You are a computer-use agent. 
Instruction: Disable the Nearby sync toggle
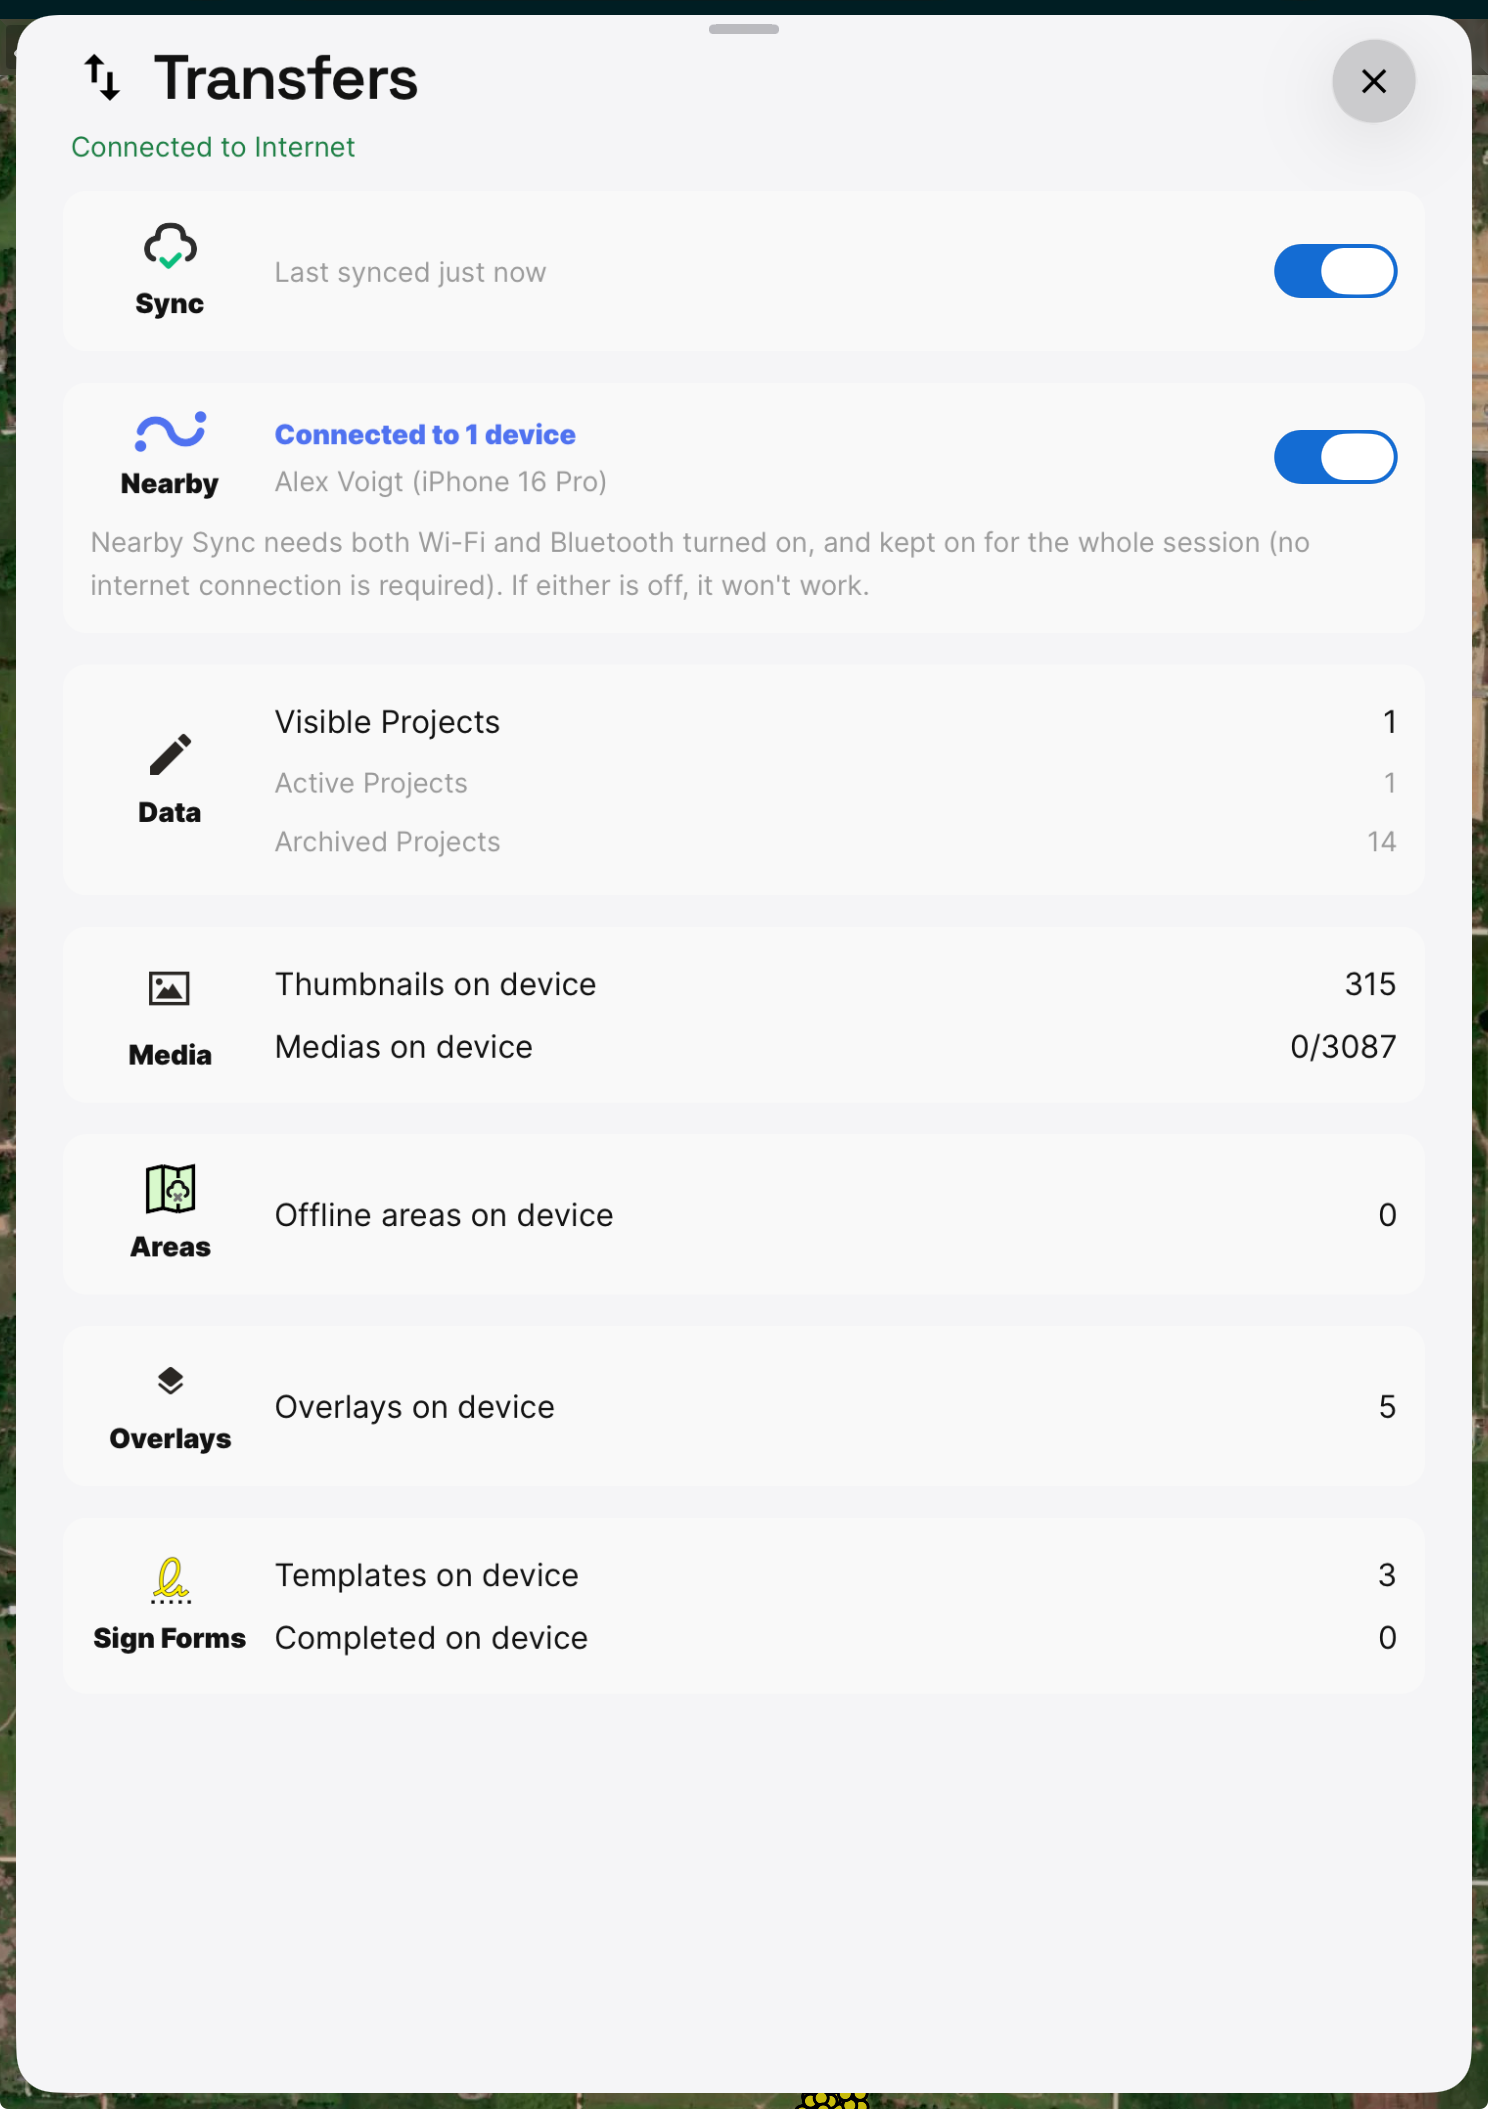1335,457
